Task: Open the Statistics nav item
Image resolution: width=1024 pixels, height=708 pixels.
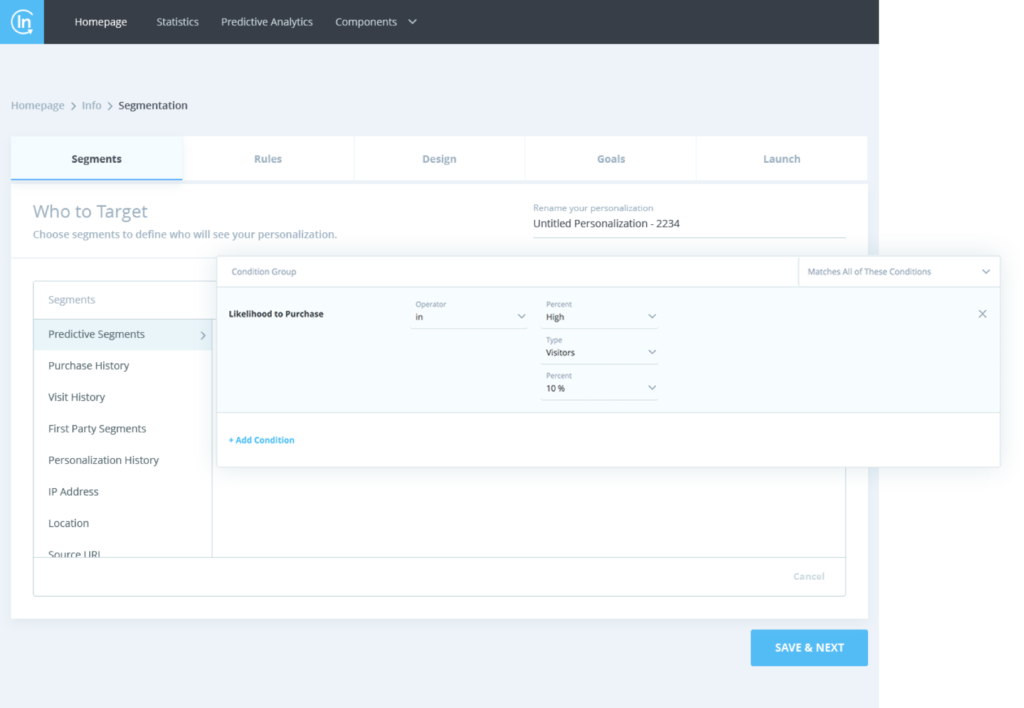Action: pos(178,22)
